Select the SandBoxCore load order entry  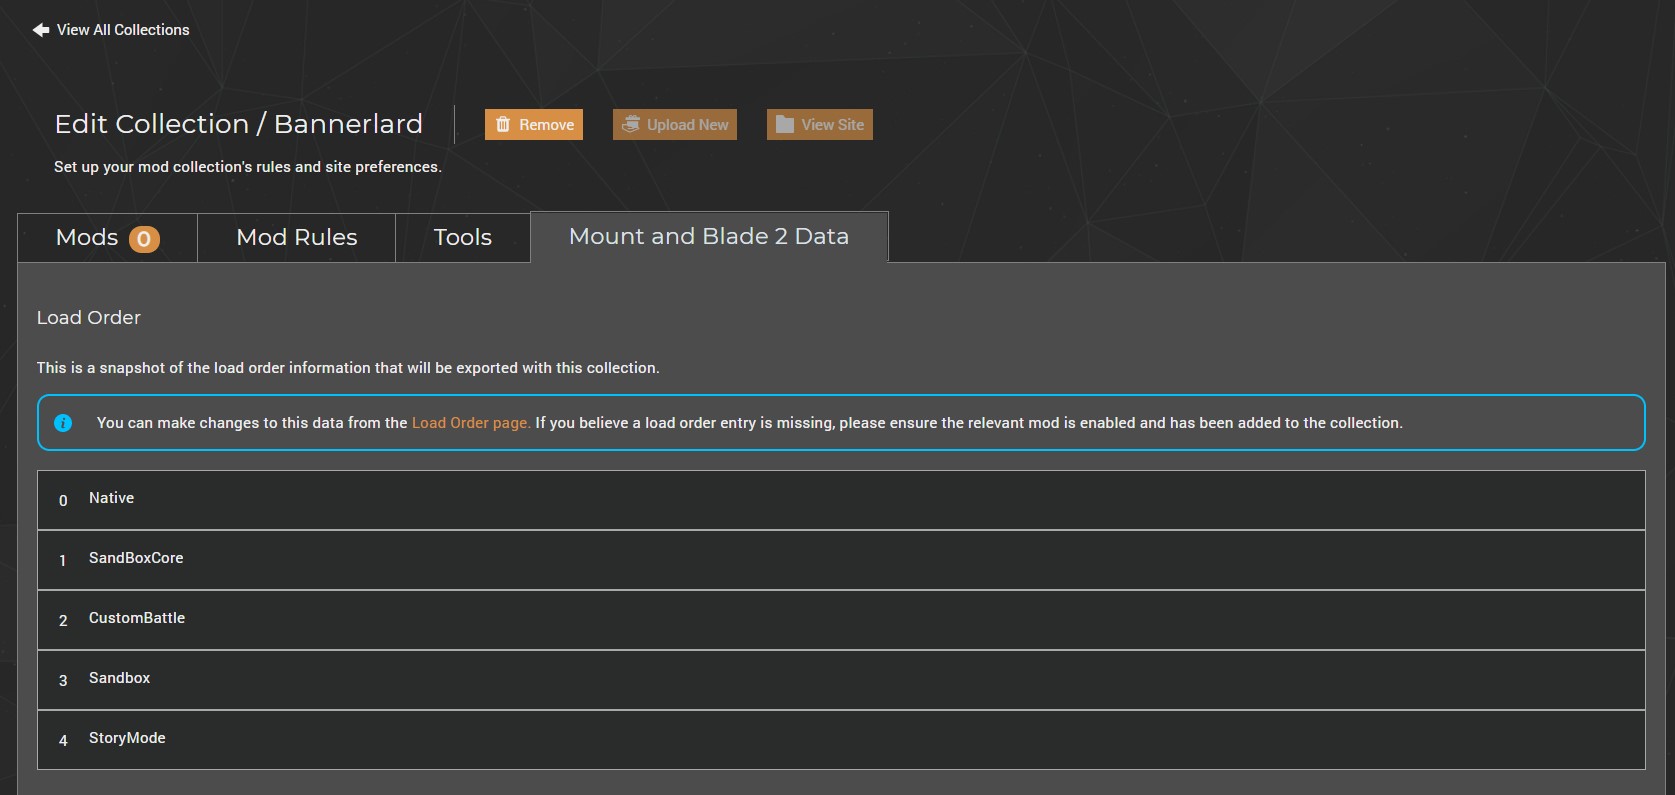[x=841, y=560]
